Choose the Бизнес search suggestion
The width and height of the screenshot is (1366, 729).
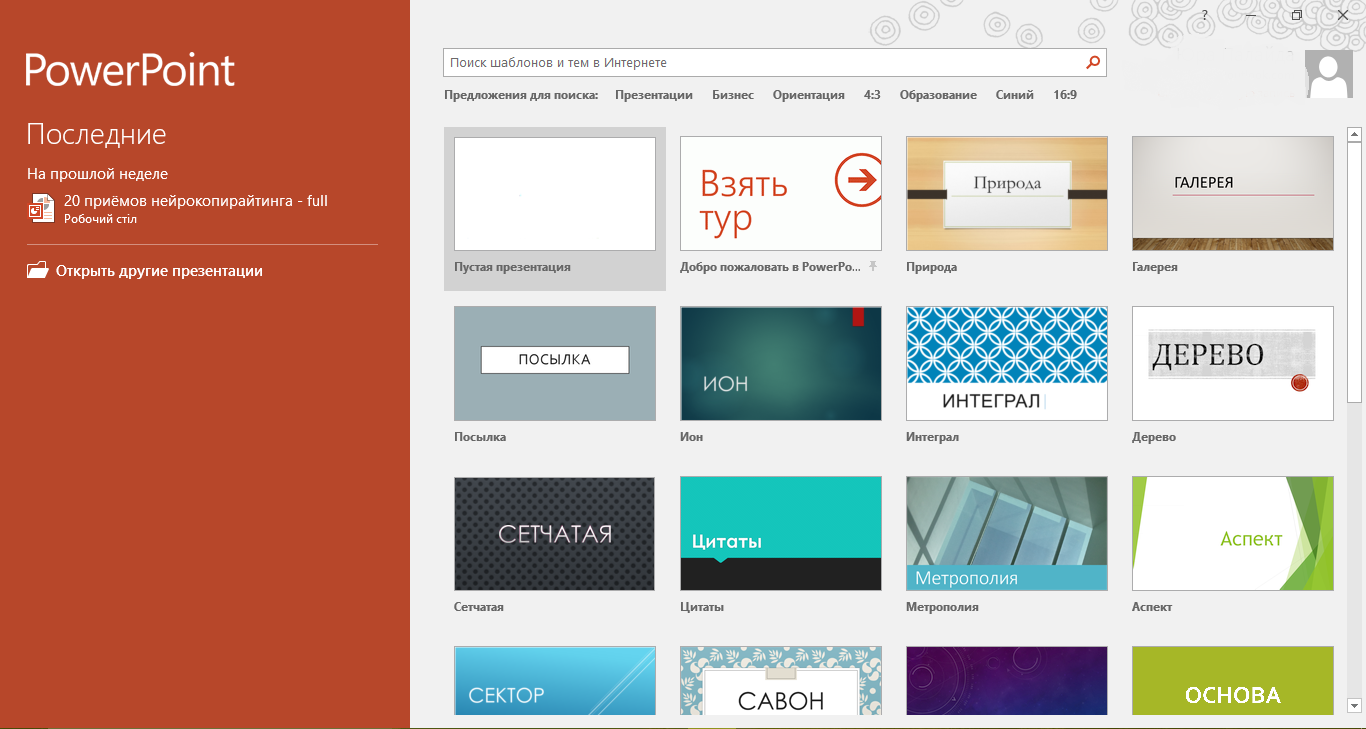[732, 95]
